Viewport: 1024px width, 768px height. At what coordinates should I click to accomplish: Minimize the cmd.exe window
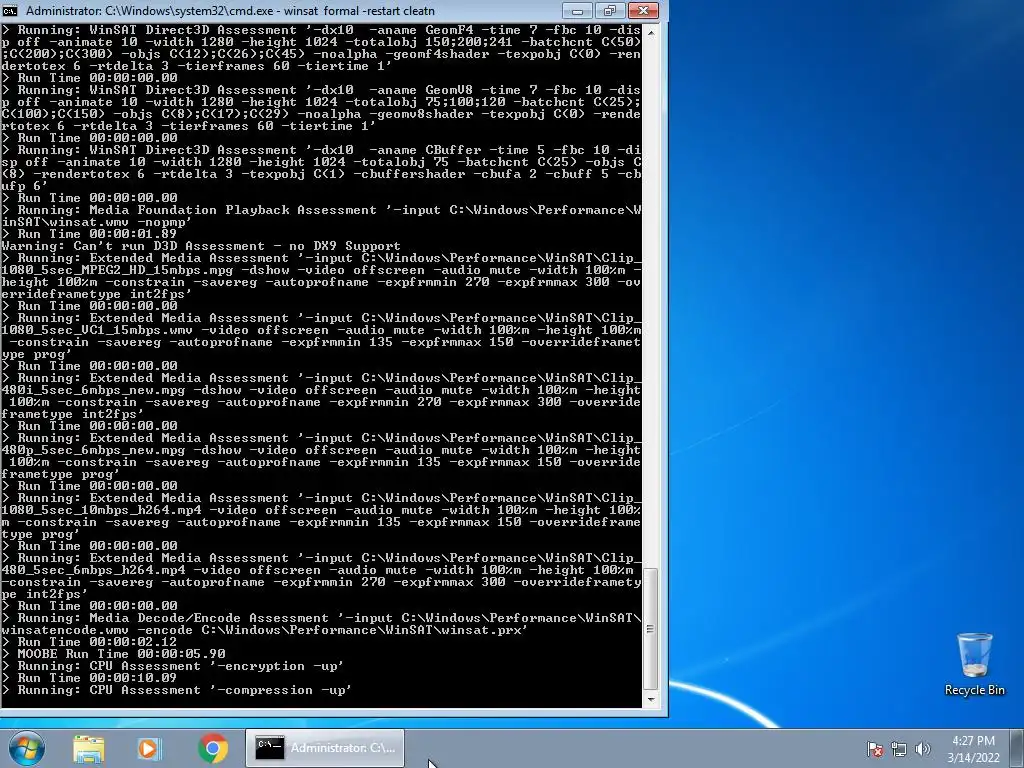(577, 10)
